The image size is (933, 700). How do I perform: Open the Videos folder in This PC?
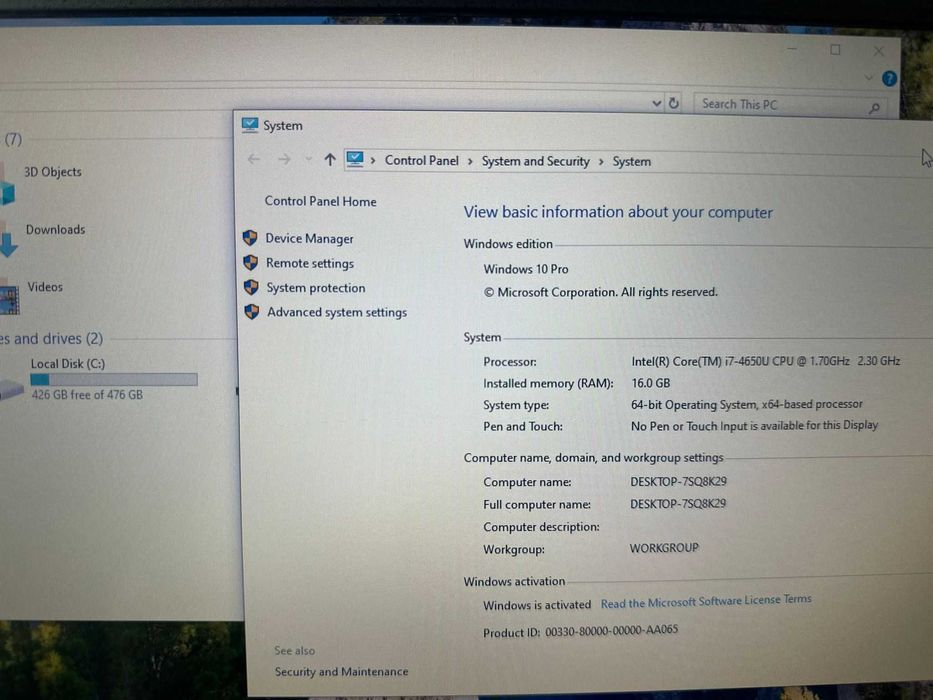tap(45, 286)
